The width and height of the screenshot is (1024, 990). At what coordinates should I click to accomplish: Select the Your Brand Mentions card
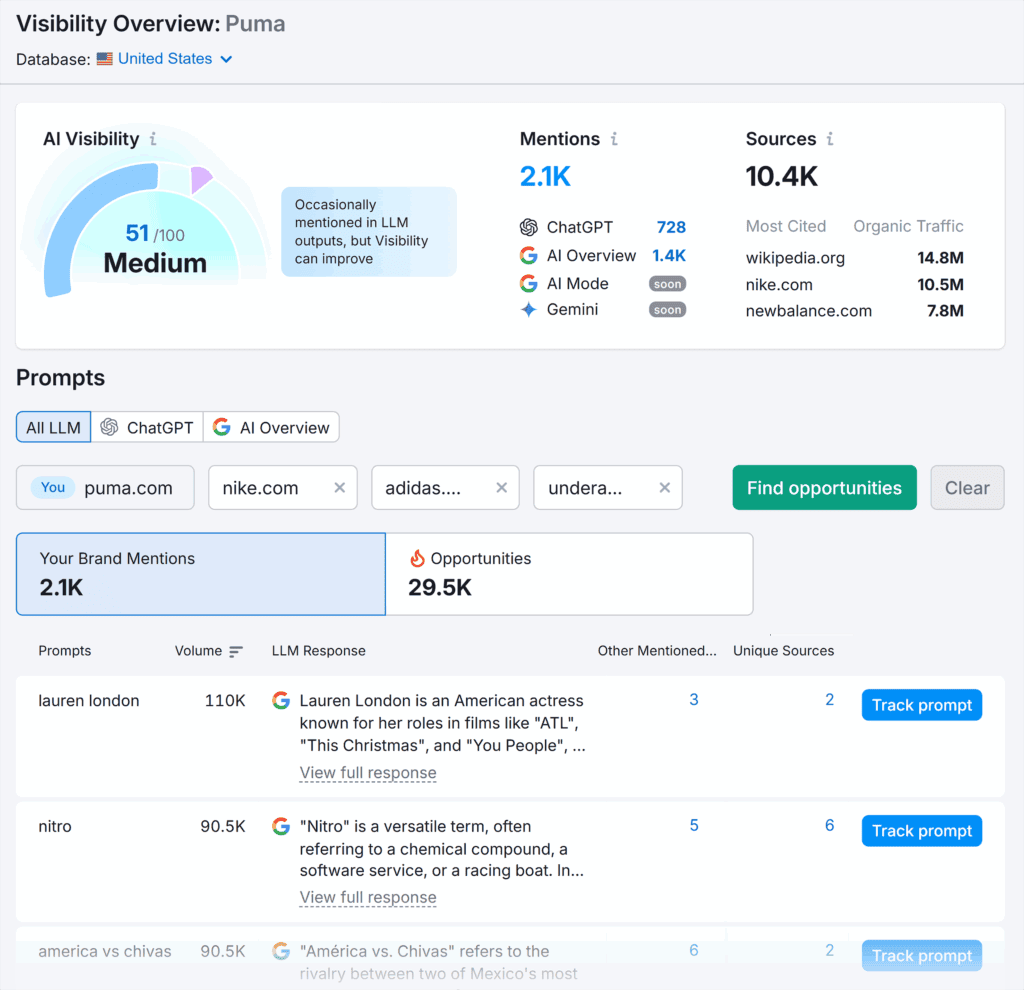[x=199, y=572]
